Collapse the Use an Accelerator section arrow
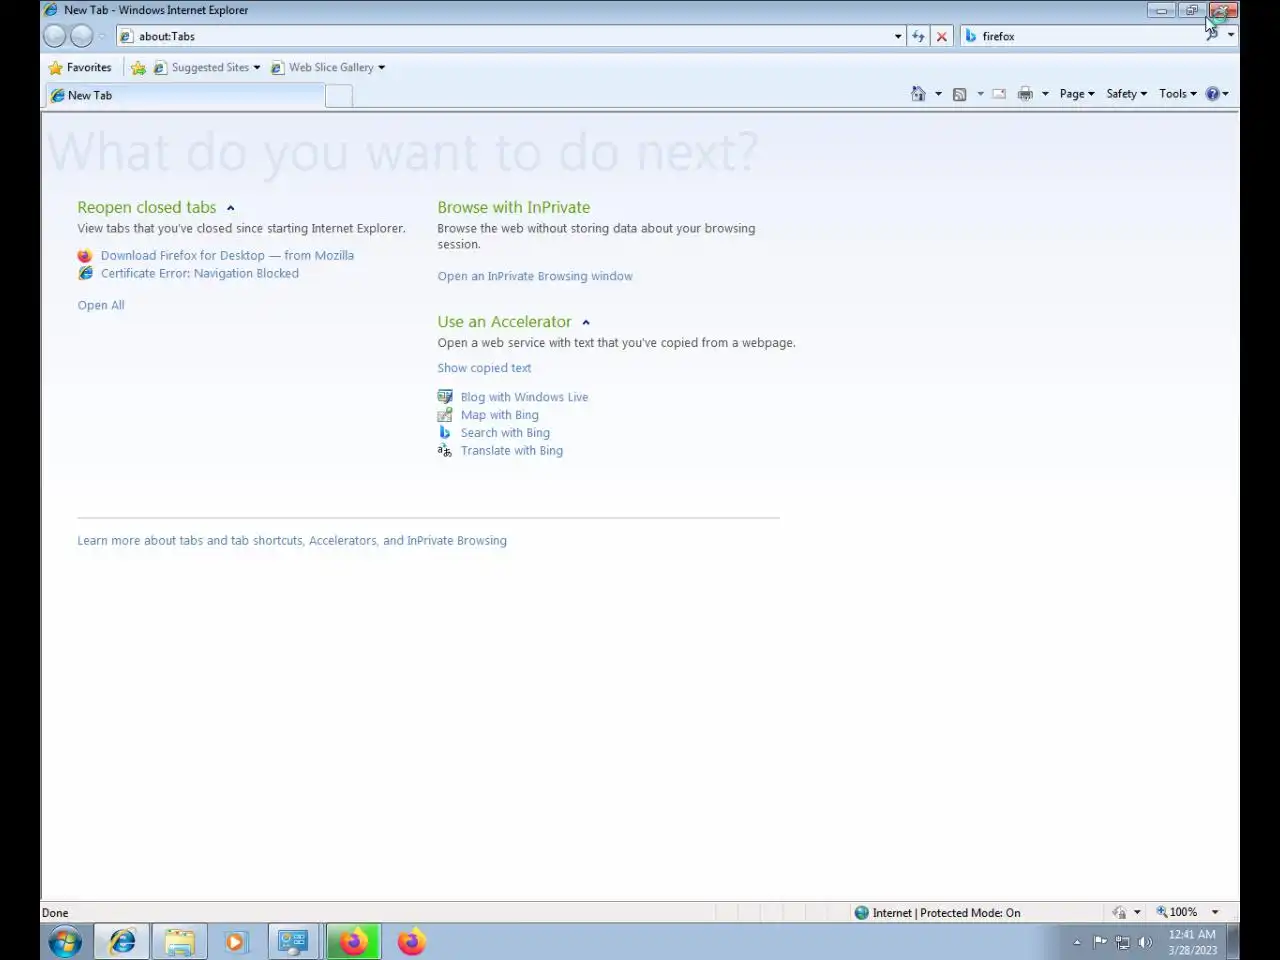The image size is (1280, 960). coord(586,322)
